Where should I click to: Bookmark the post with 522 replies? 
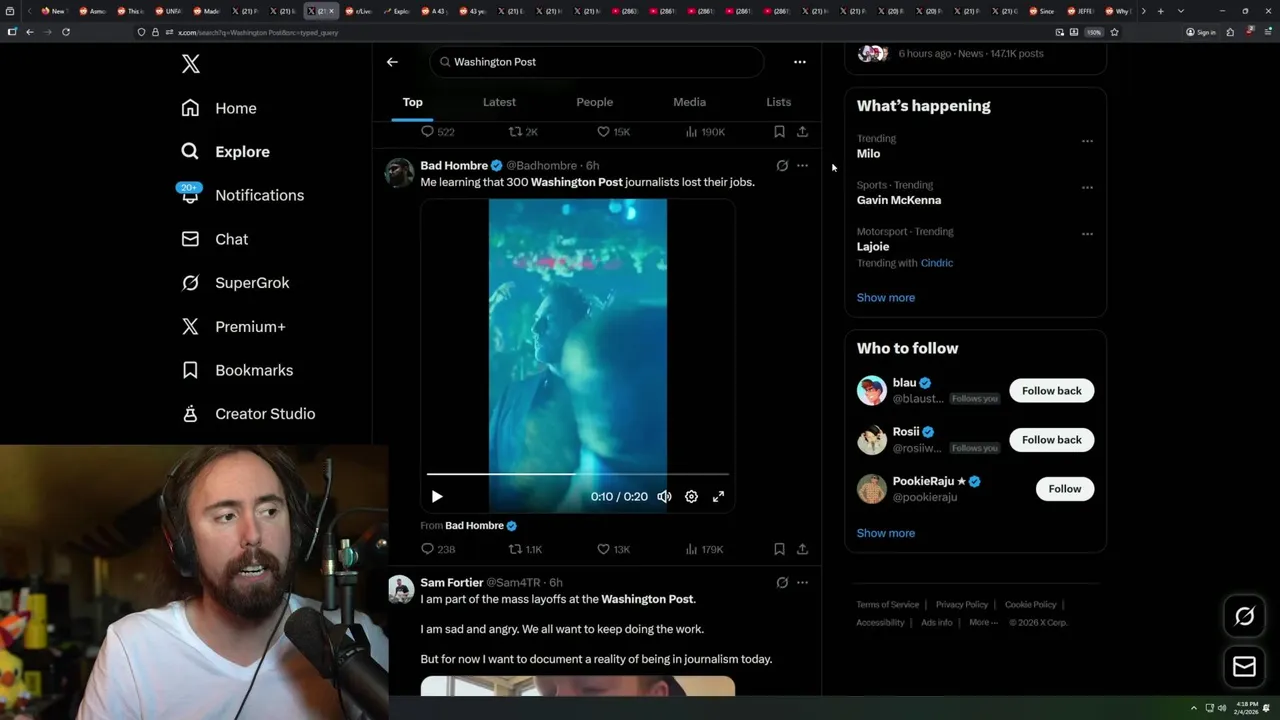coord(779,132)
